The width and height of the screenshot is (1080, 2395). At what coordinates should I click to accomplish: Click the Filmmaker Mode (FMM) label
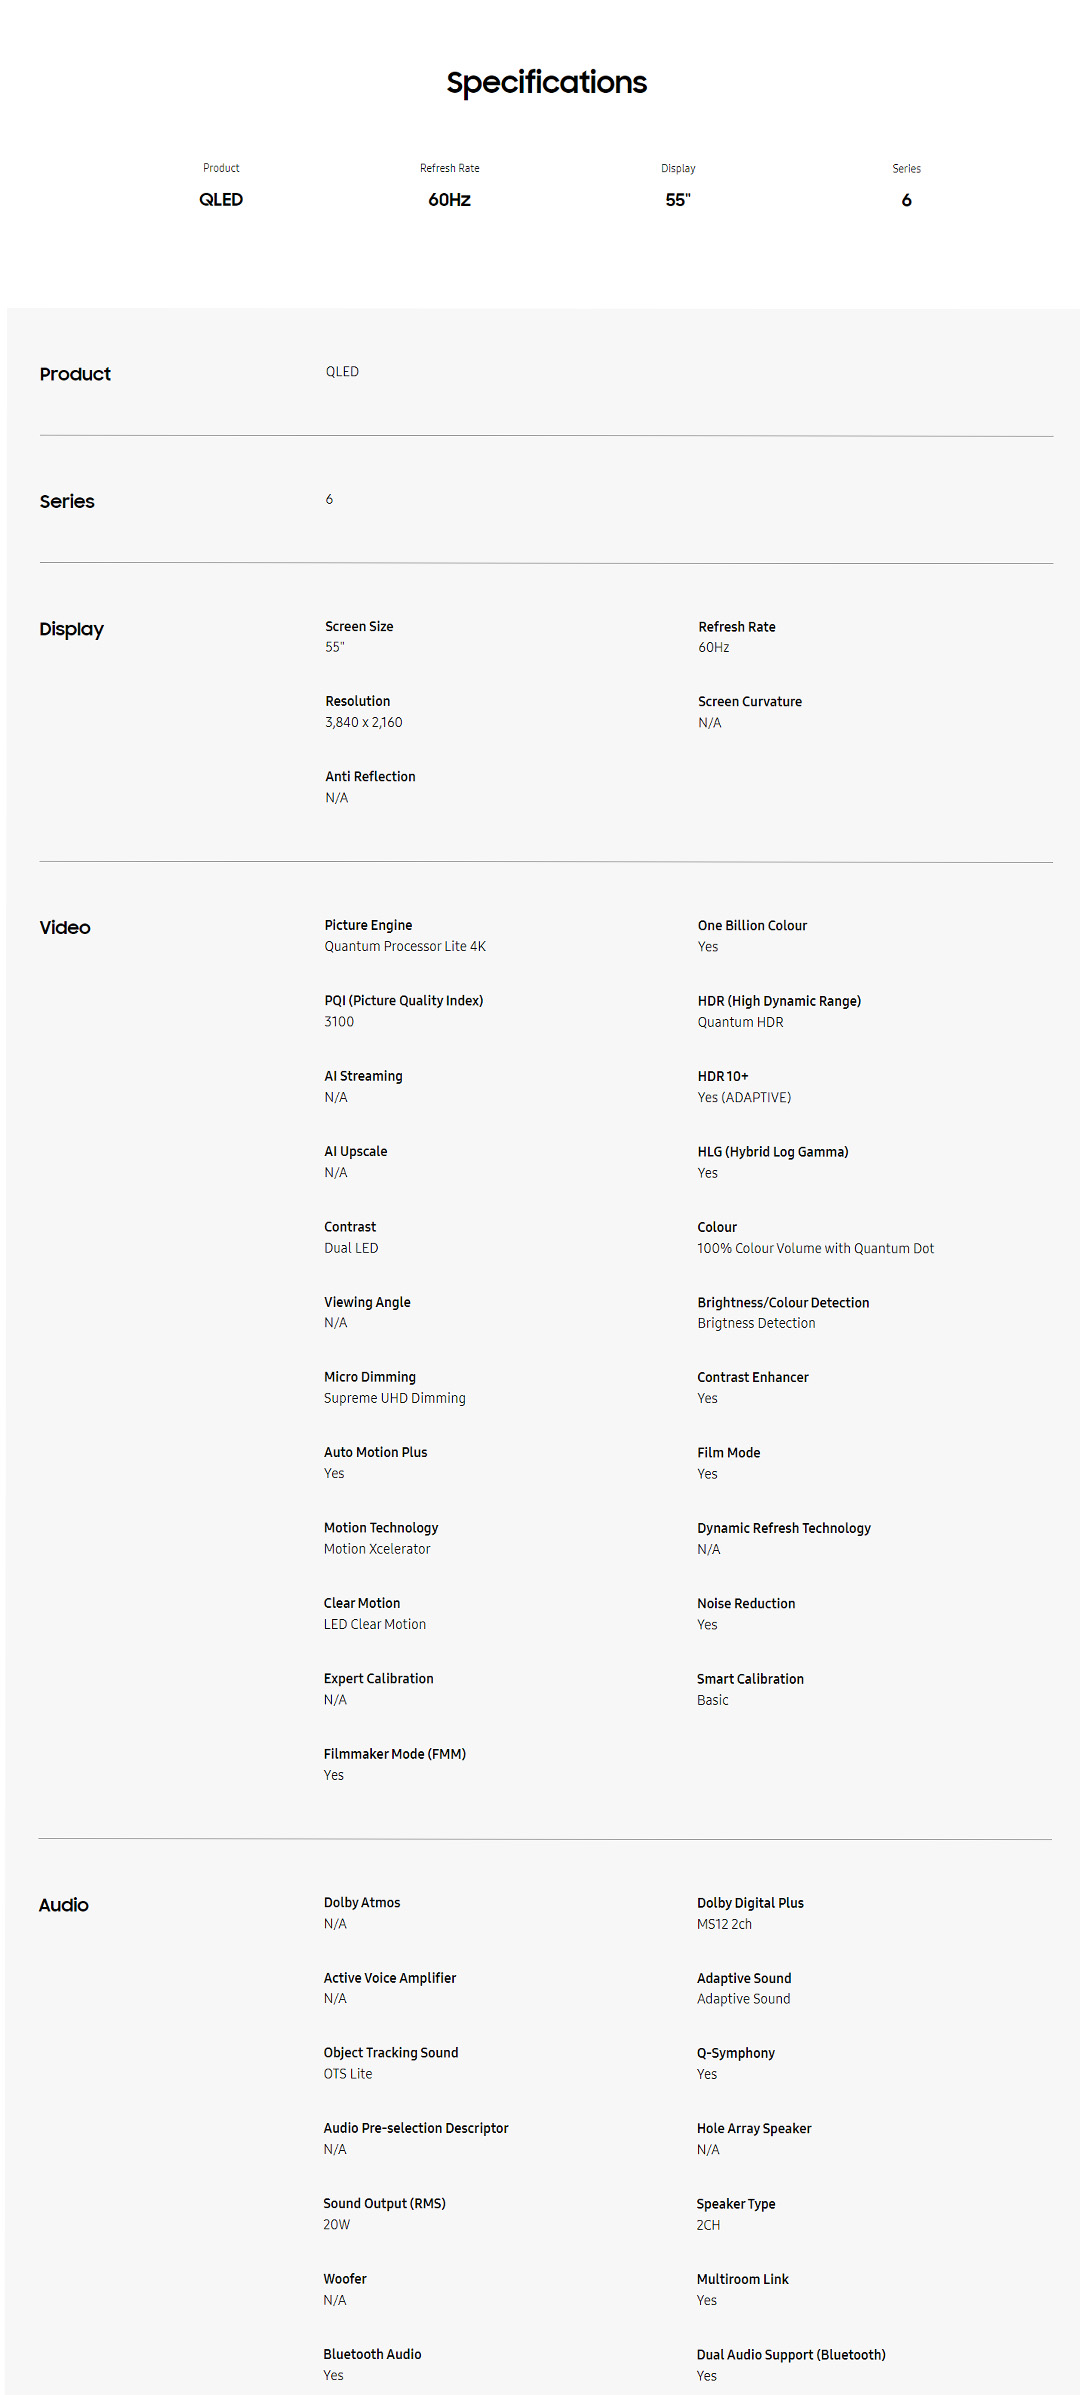[395, 1754]
